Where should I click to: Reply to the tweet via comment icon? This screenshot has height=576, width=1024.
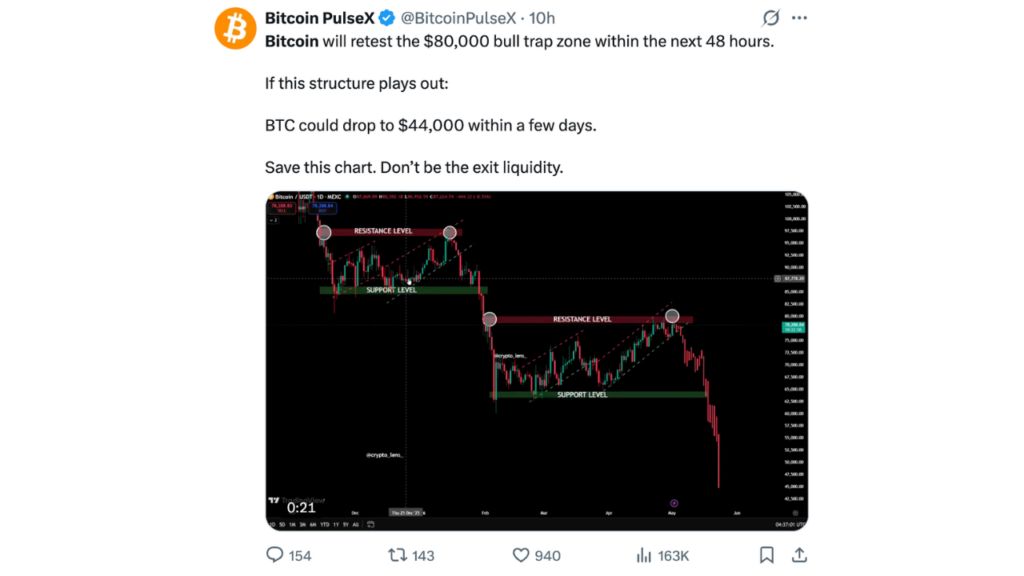pyautogui.click(x=275, y=555)
